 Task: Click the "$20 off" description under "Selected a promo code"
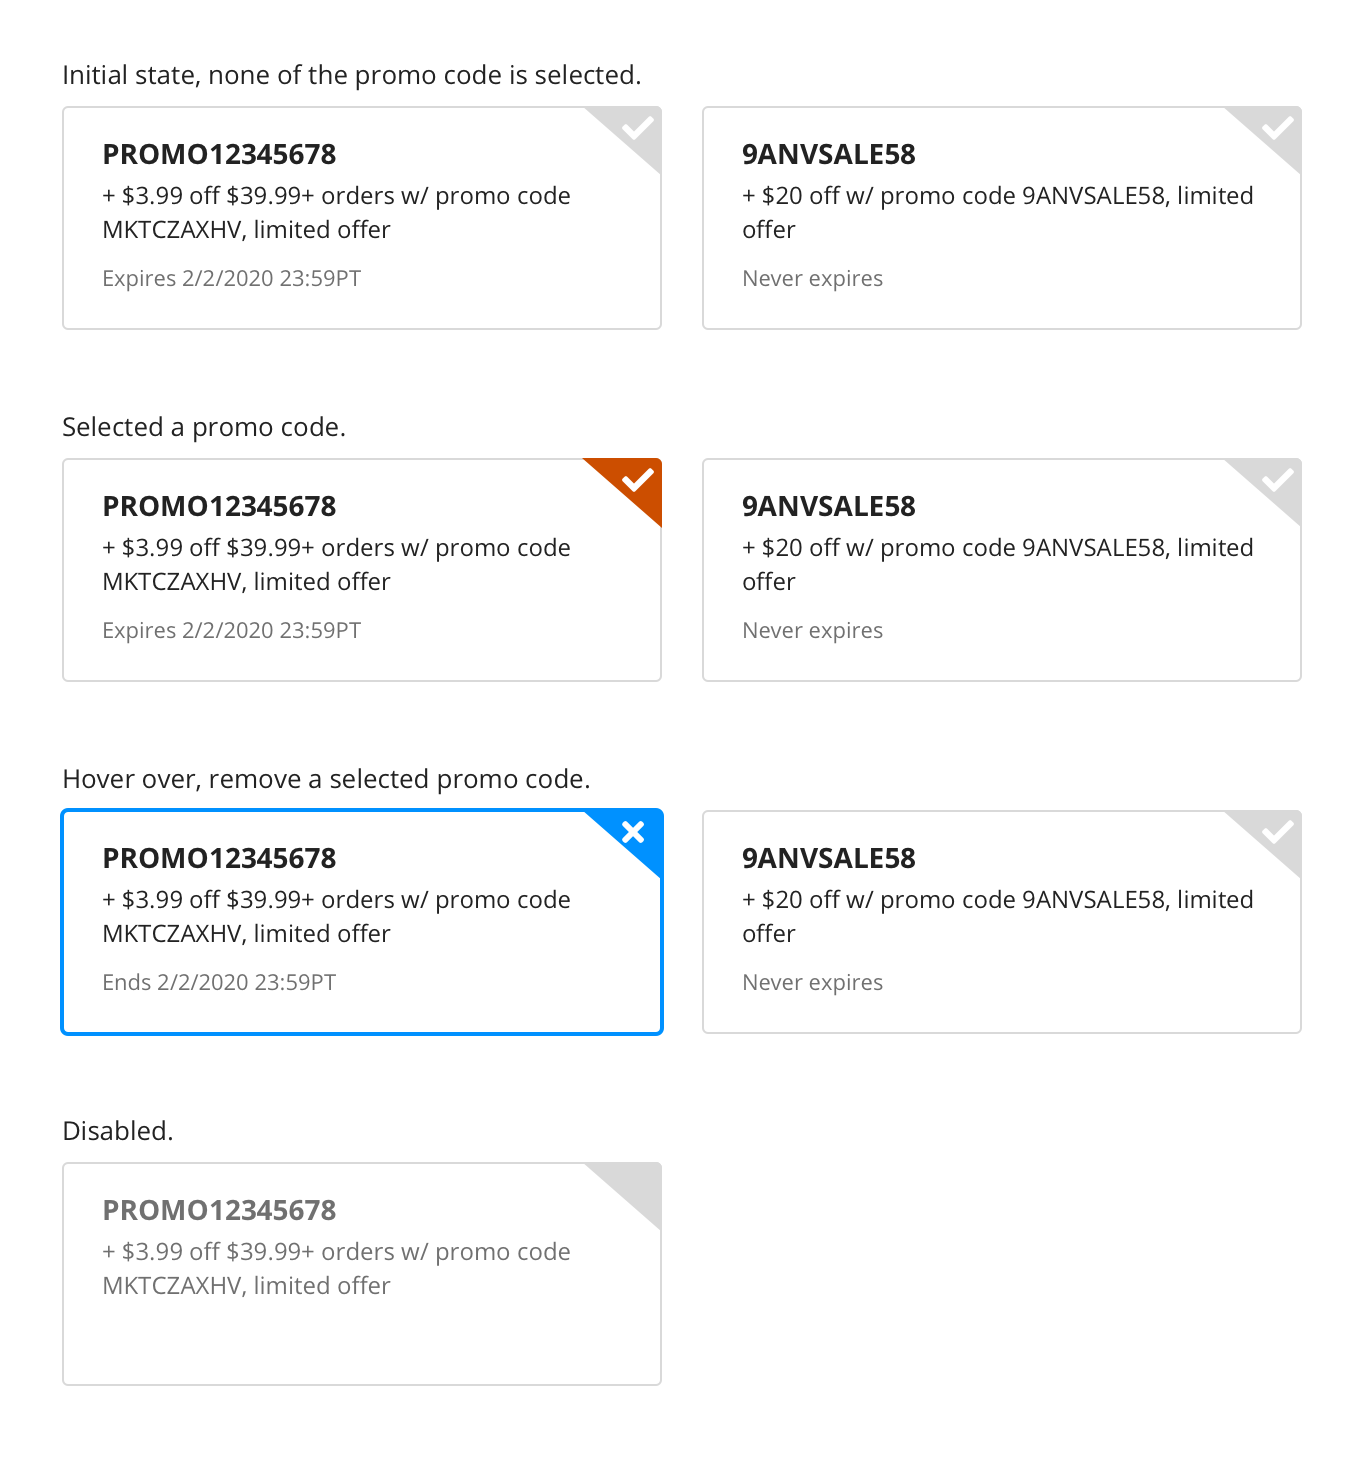point(997,564)
